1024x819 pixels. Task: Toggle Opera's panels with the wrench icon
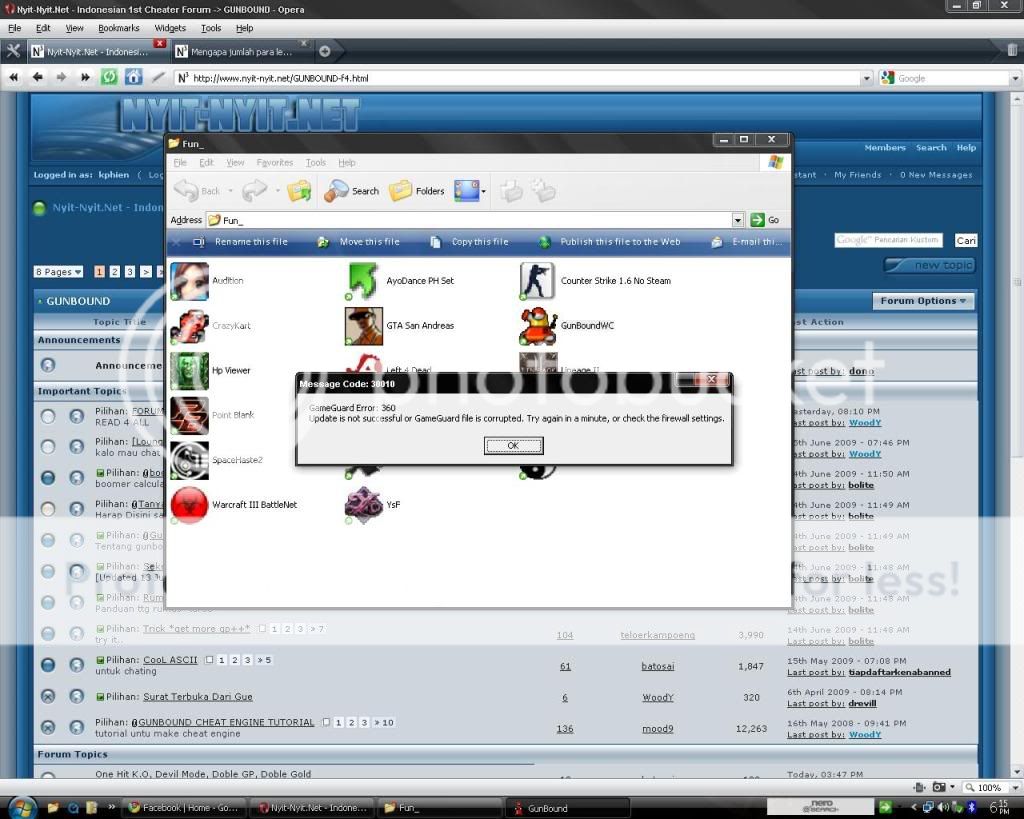[x=13, y=51]
